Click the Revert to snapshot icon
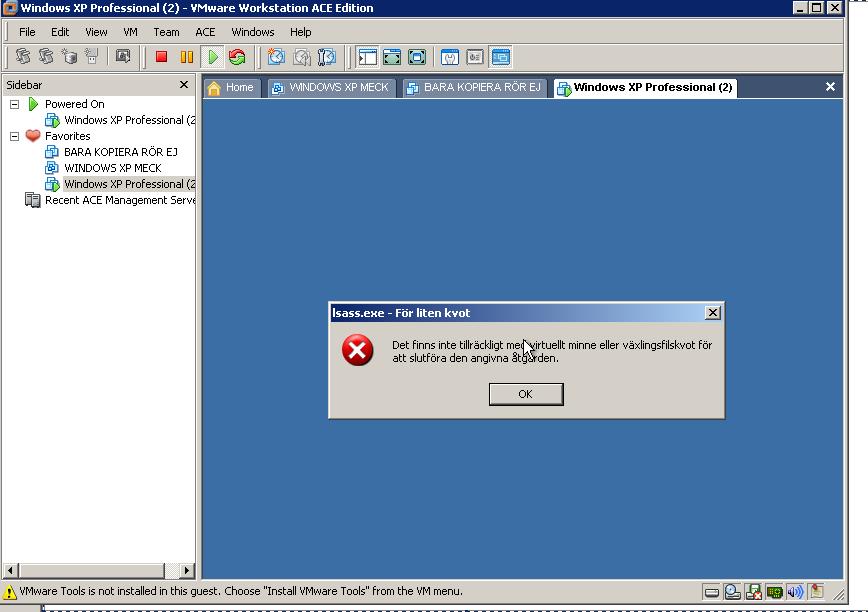Viewport: 868px width, 612px height. pyautogui.click(x=302, y=57)
